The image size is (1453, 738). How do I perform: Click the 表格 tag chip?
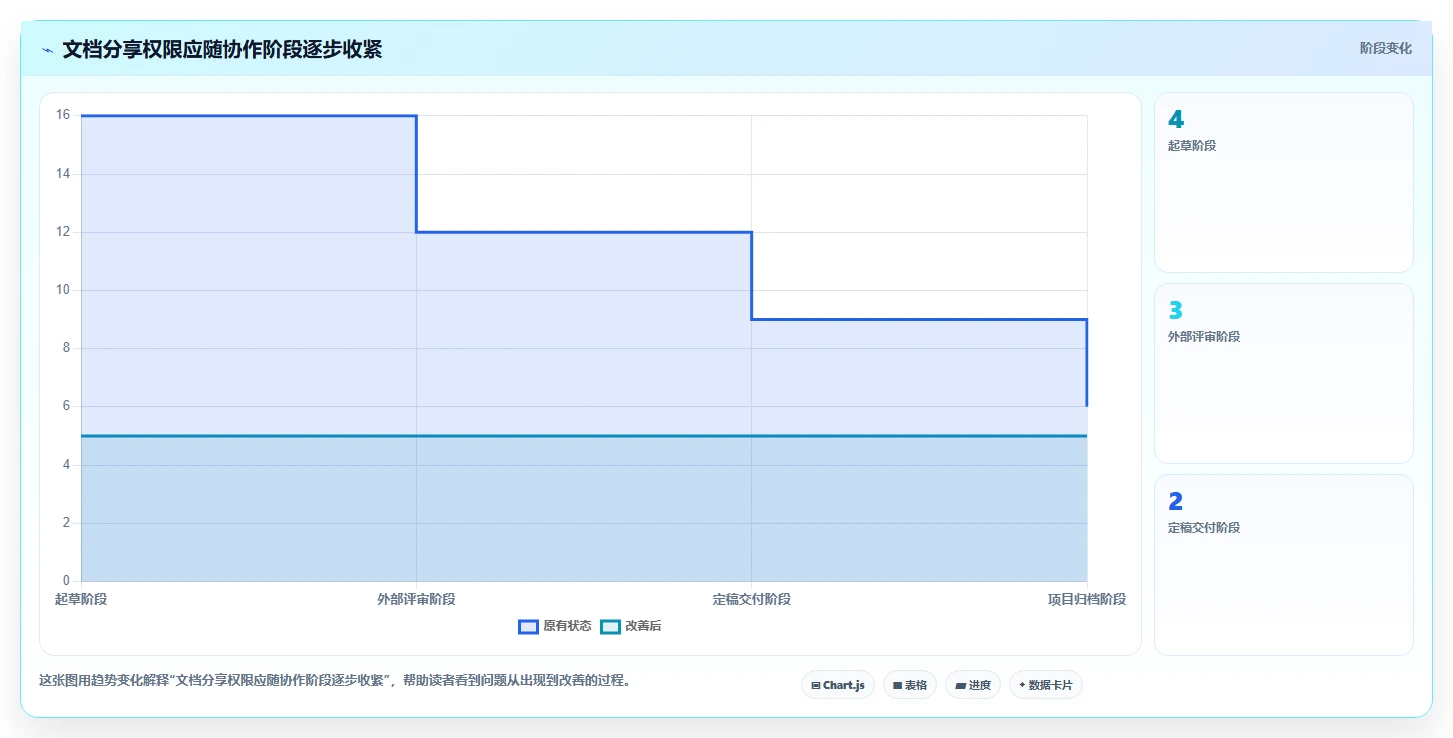910,685
